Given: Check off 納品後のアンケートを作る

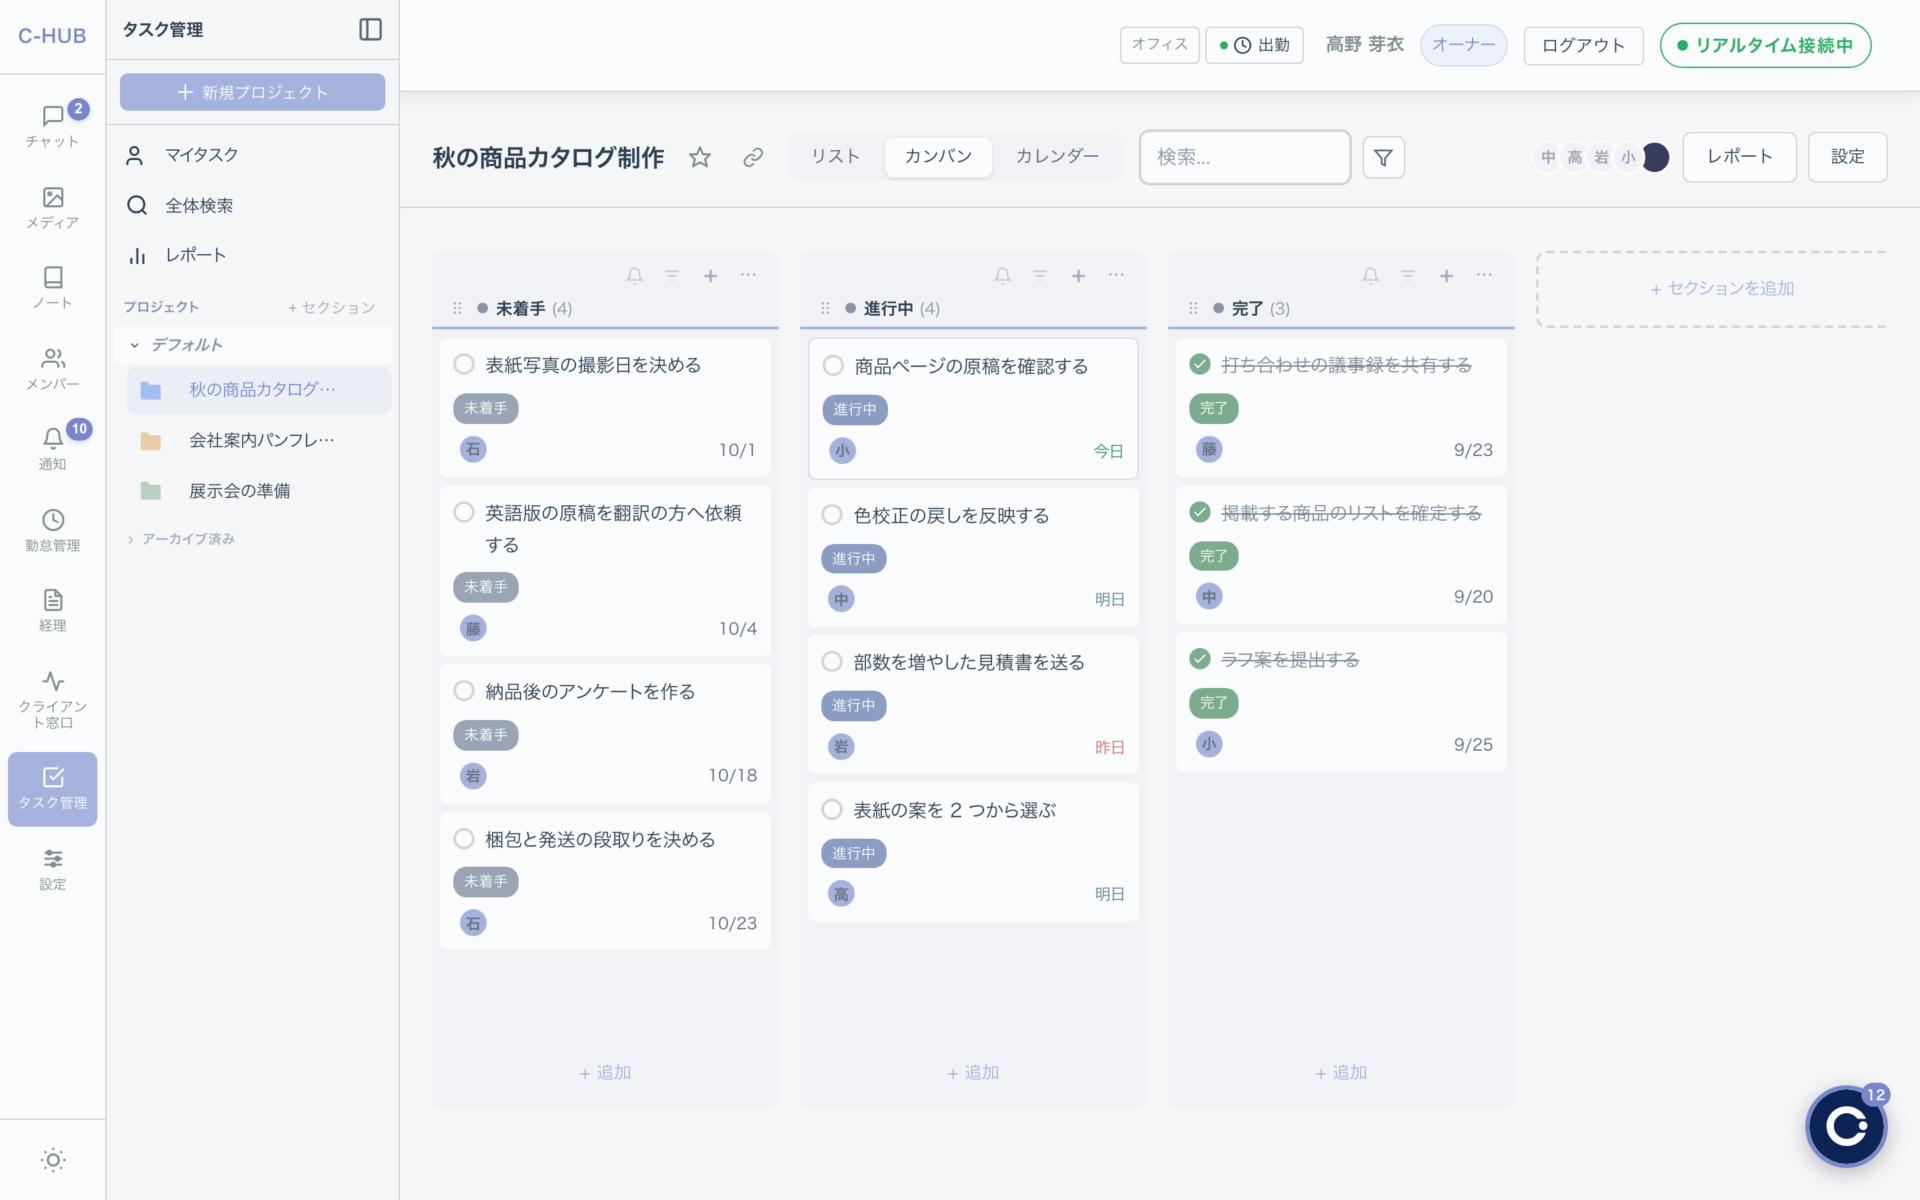Looking at the screenshot, I should (464, 690).
